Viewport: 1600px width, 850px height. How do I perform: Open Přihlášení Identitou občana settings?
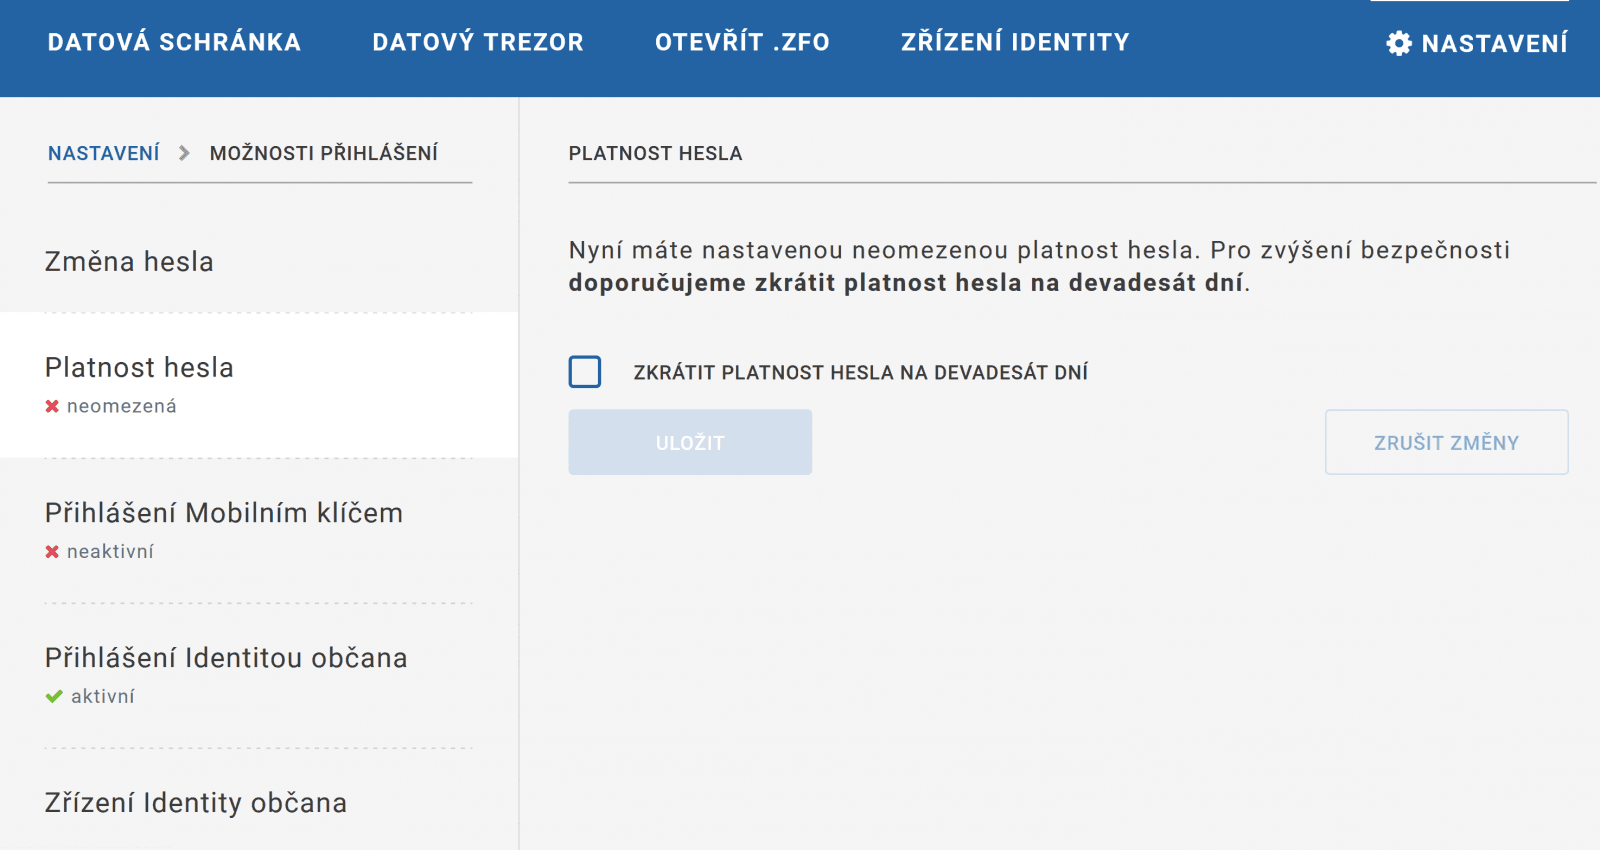click(x=226, y=658)
